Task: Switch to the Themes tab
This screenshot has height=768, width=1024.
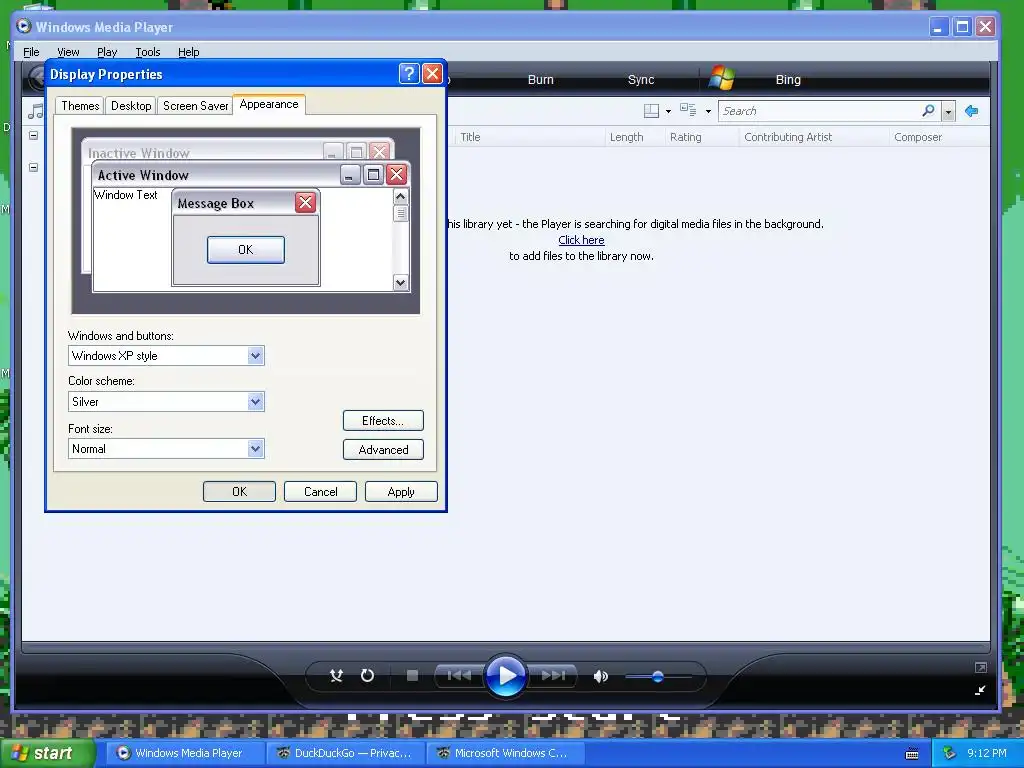Action: (80, 106)
